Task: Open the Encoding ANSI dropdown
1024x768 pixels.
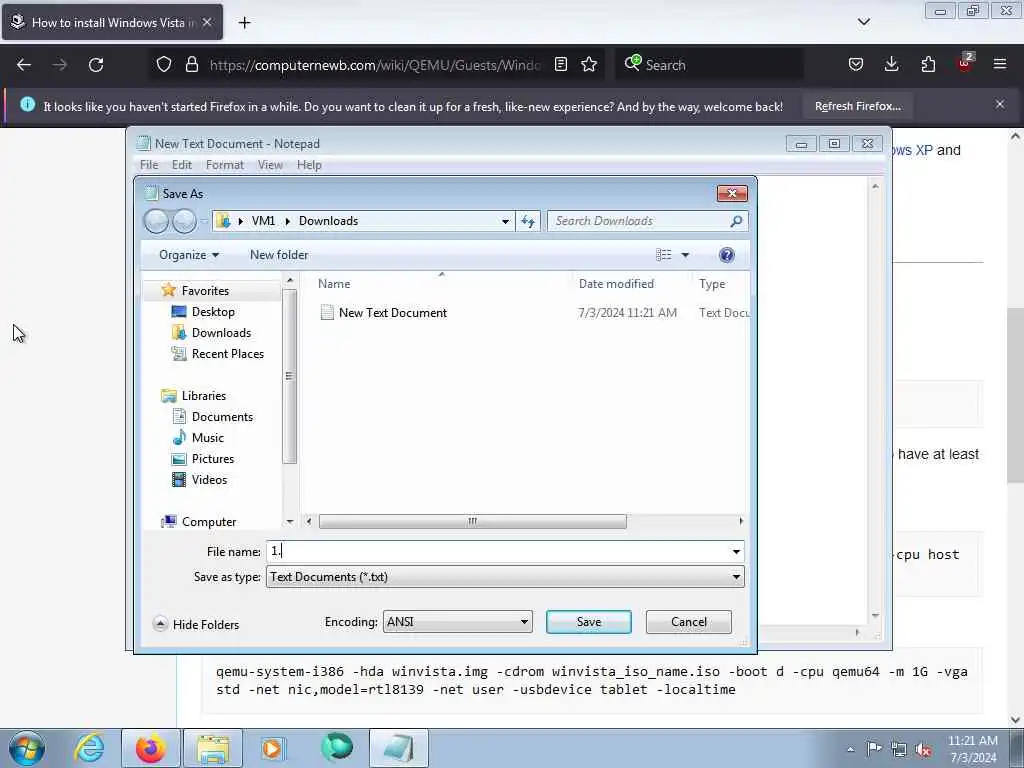Action: click(457, 622)
